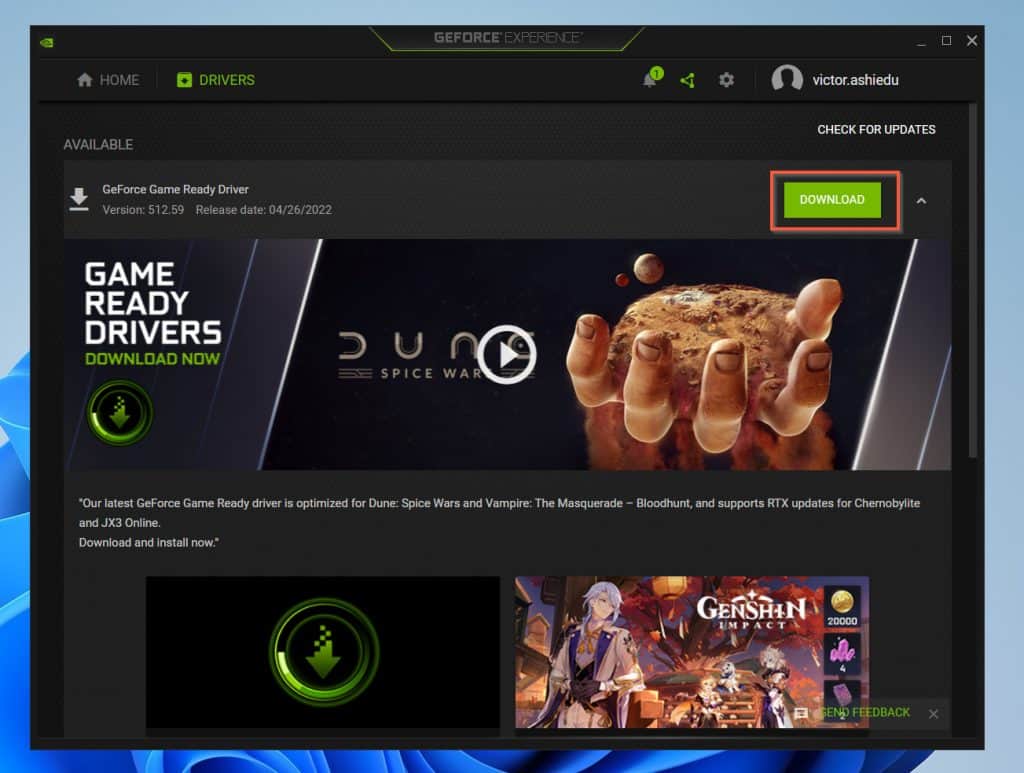
Task: Click GeForce Game Ready Driver title
Action: point(175,189)
